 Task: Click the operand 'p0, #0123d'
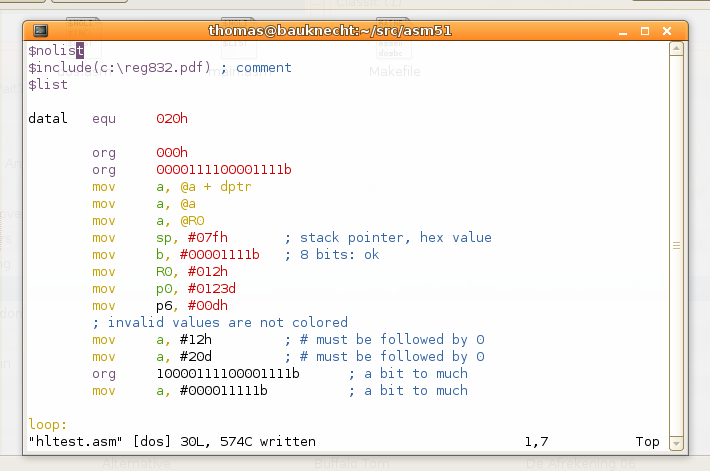196,289
